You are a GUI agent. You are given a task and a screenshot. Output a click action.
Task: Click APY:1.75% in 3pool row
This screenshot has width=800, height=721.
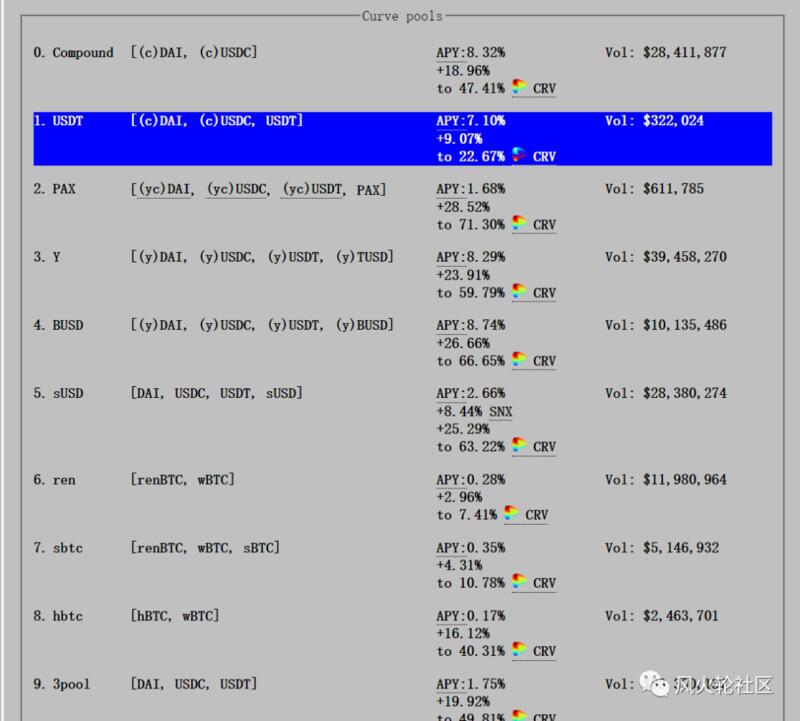(470, 684)
